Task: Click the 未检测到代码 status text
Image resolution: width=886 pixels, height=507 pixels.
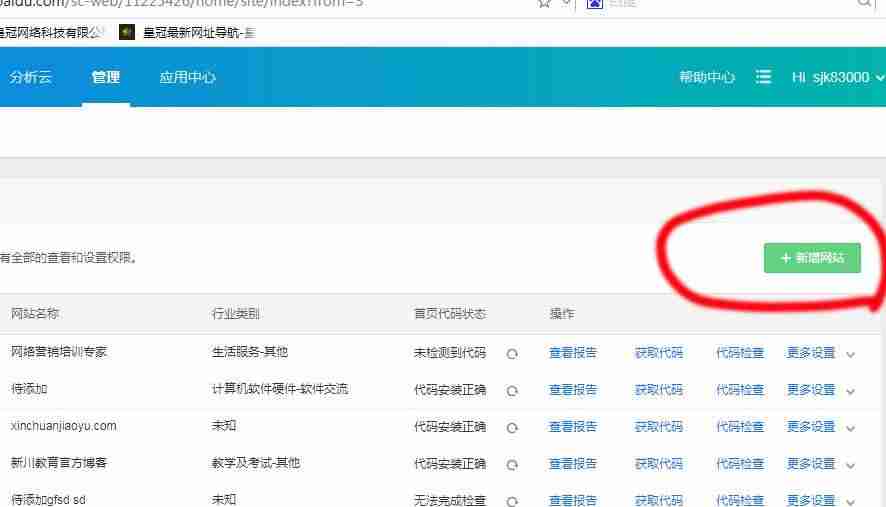Action: pos(450,353)
